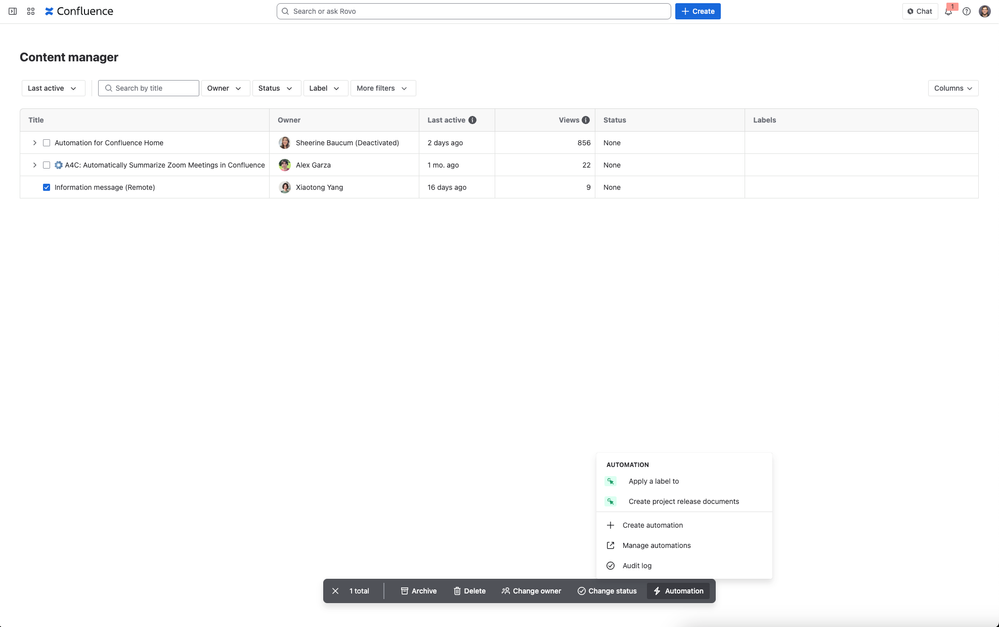Screen dimensions: 999x627
Task: Click the Audit log check icon
Action: pos(610,566)
